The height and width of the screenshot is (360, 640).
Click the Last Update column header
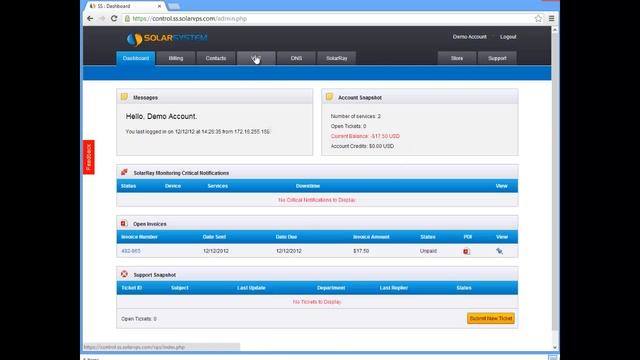click(x=251, y=288)
